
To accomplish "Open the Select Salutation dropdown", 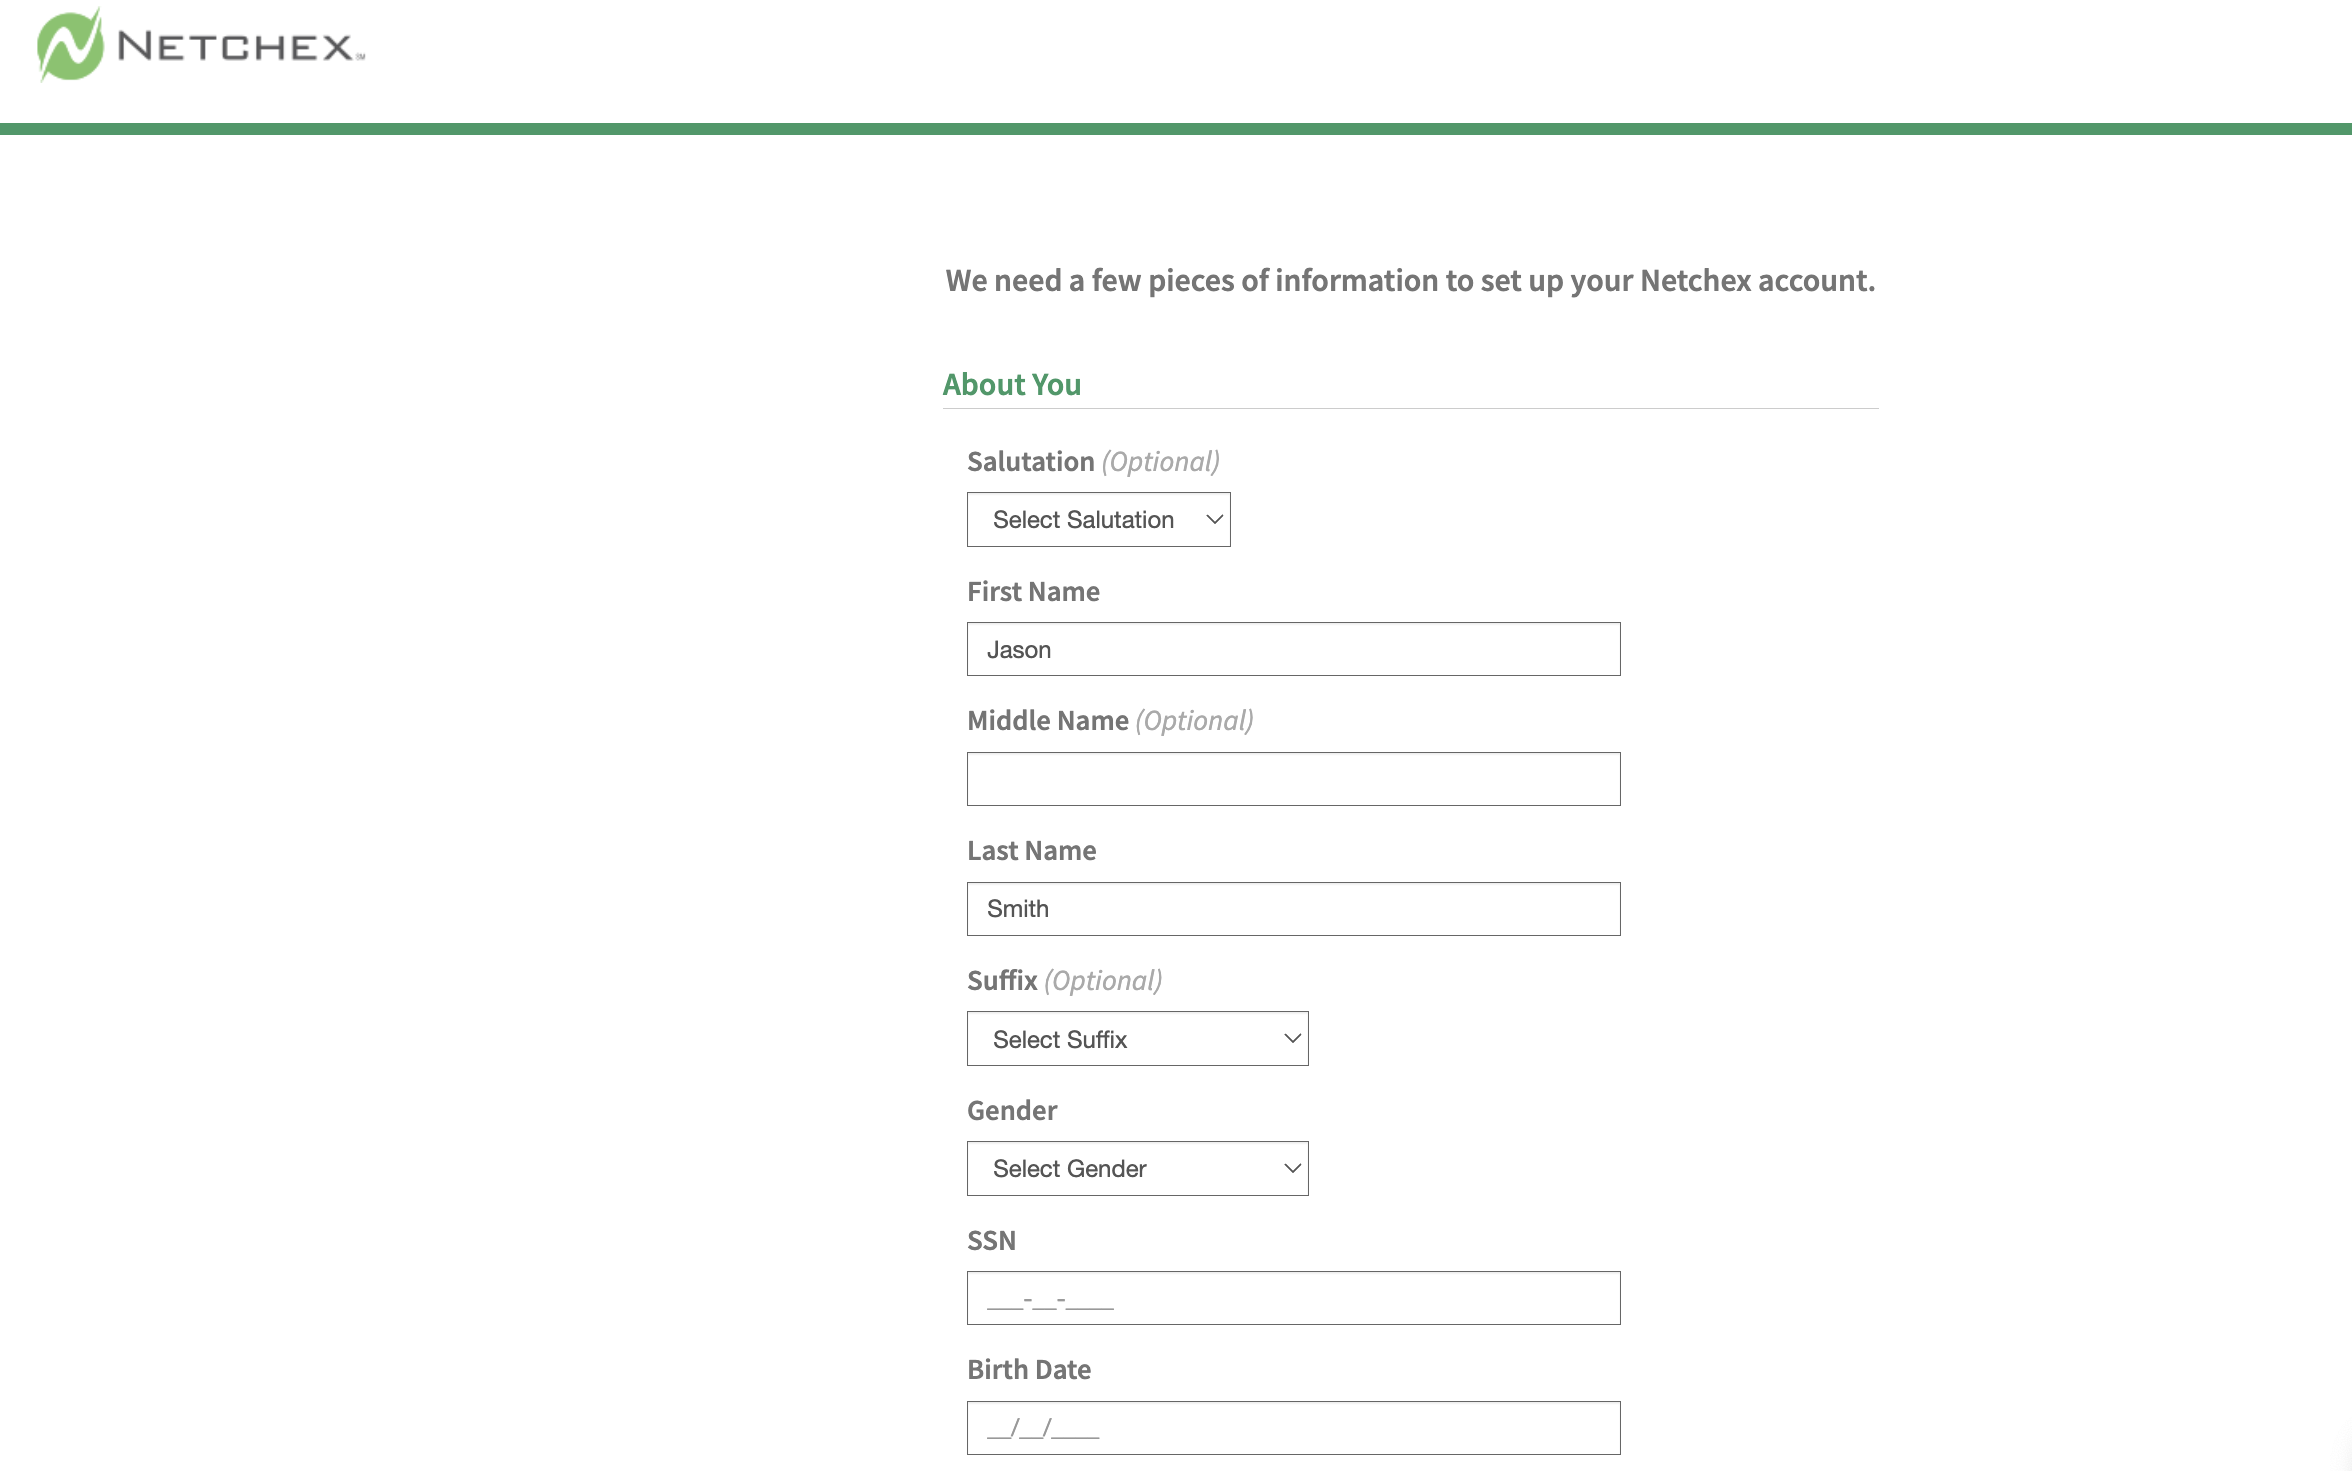I will tap(1098, 520).
